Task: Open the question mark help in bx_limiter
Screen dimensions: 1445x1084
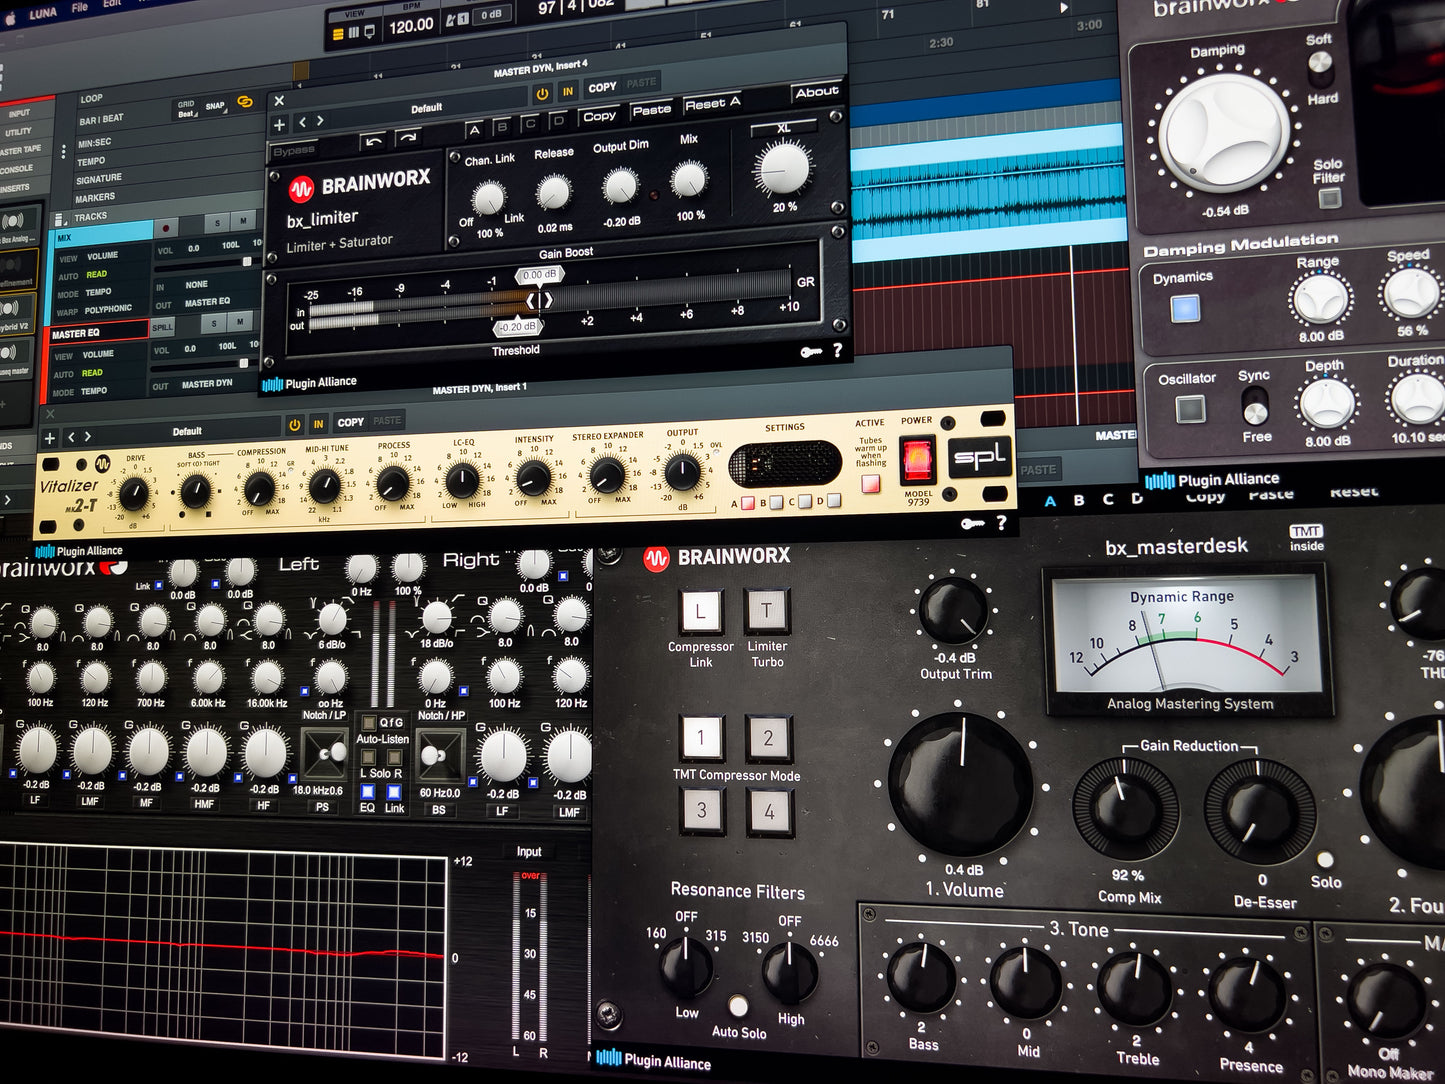Action: [x=838, y=350]
